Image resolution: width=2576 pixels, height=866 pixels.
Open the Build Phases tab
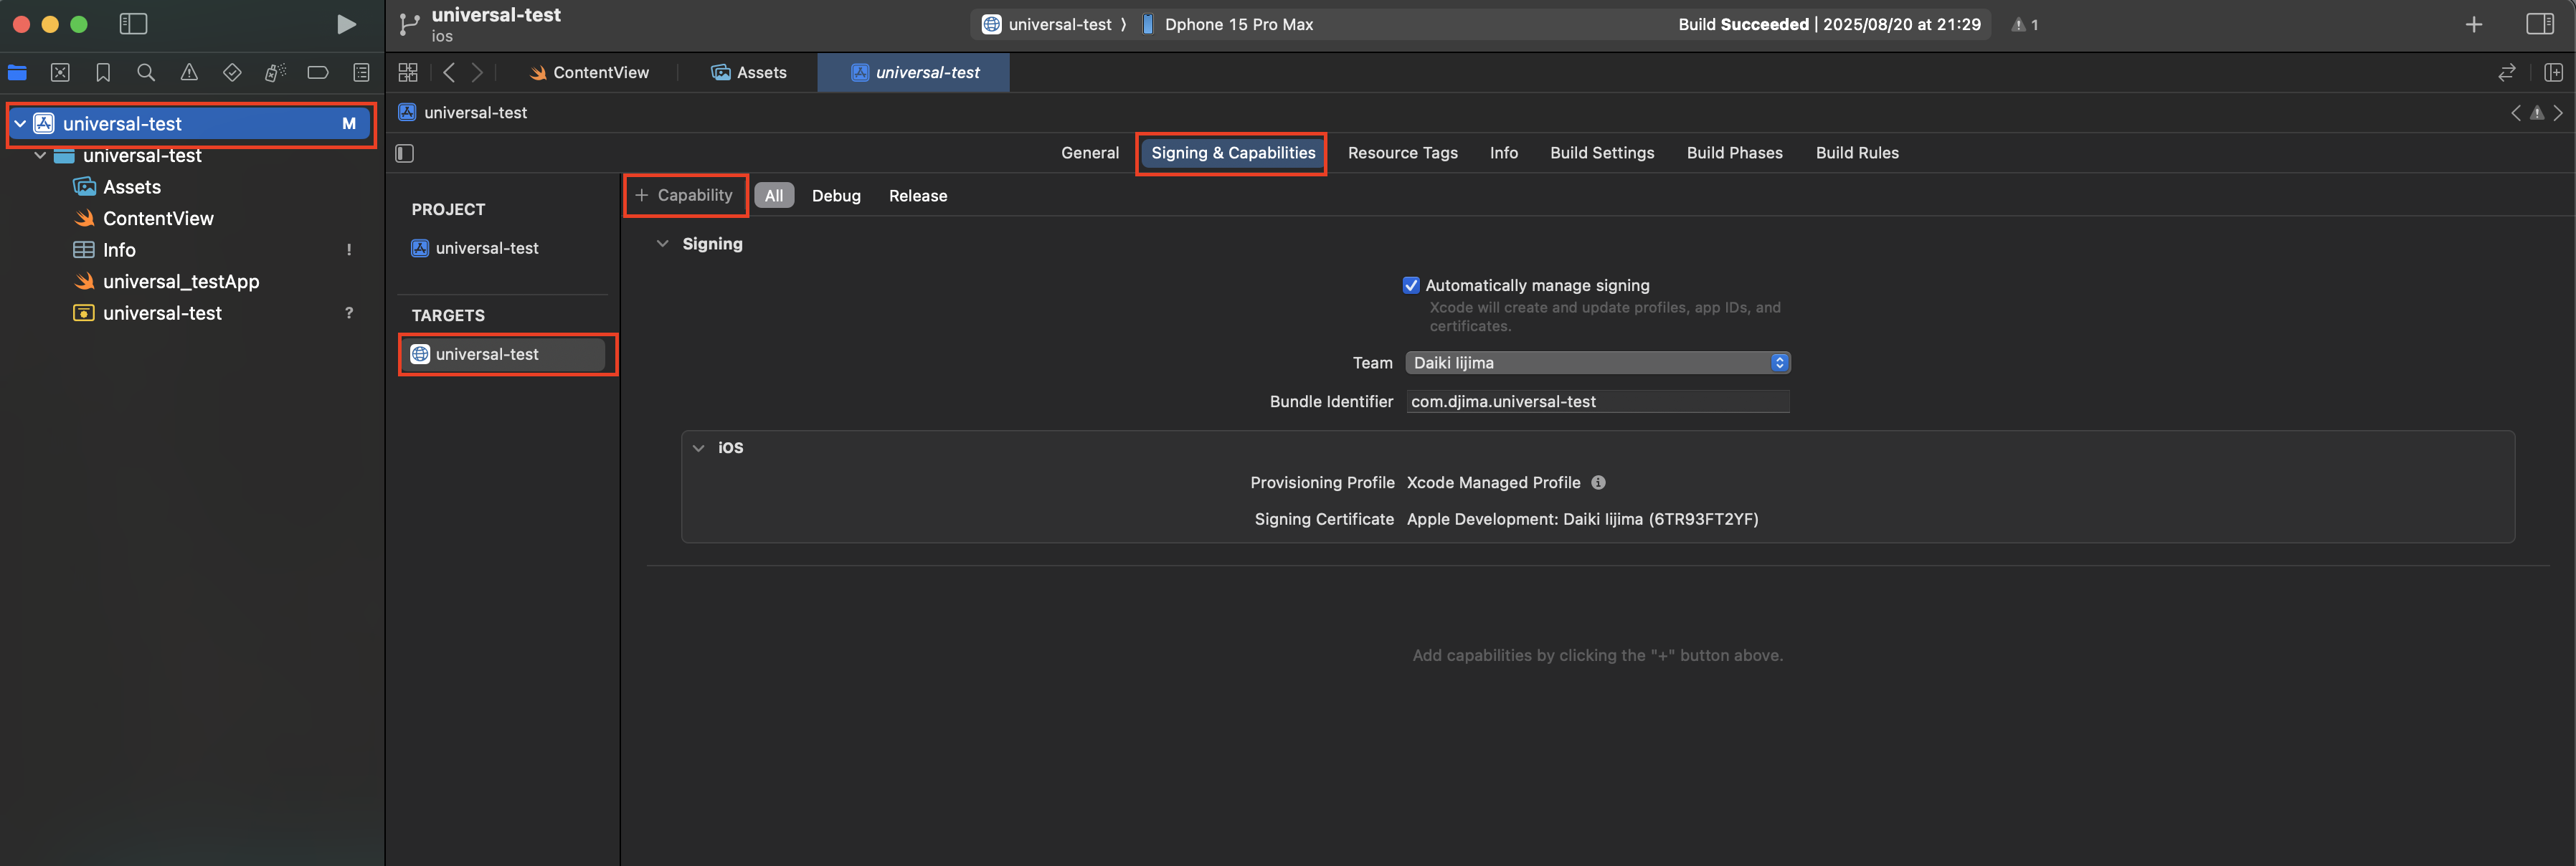(x=1734, y=153)
